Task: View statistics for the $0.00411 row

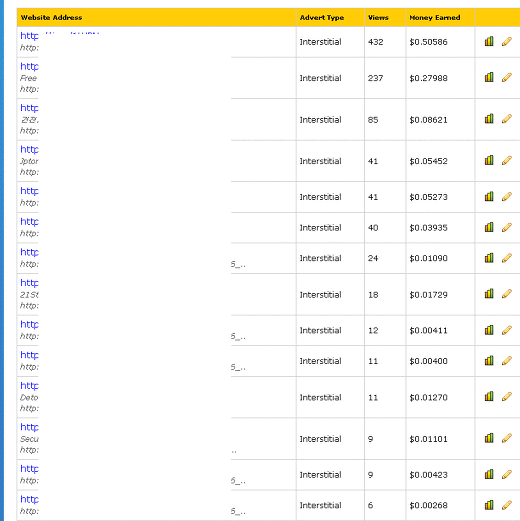Action: click(x=489, y=330)
